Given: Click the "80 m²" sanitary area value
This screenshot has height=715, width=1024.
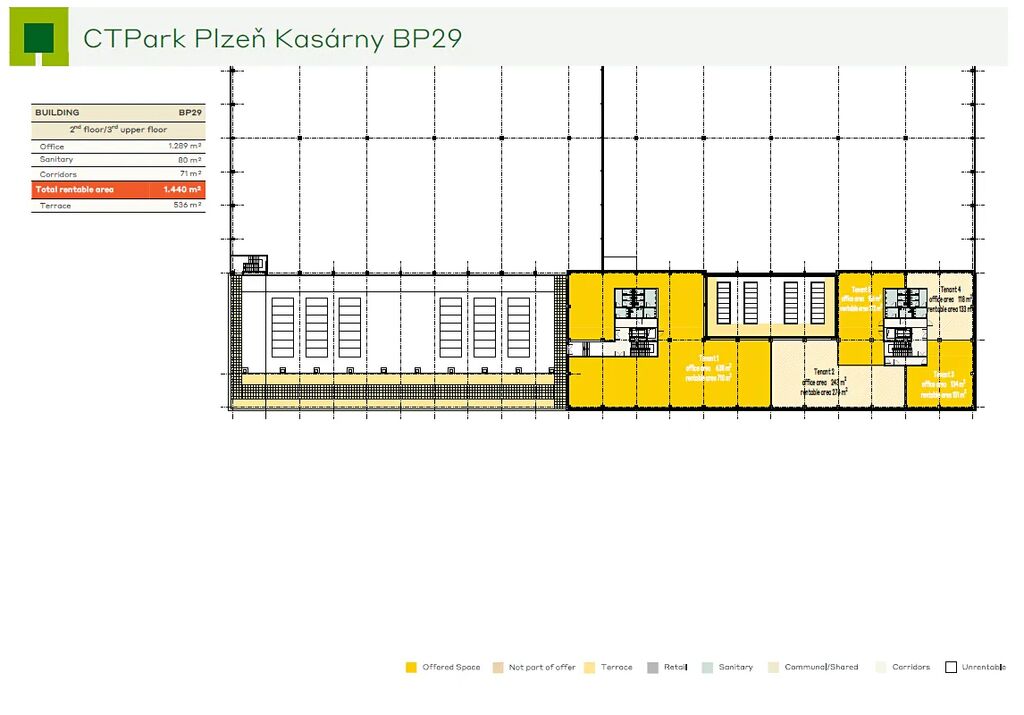Looking at the screenshot, I should pos(189,160).
